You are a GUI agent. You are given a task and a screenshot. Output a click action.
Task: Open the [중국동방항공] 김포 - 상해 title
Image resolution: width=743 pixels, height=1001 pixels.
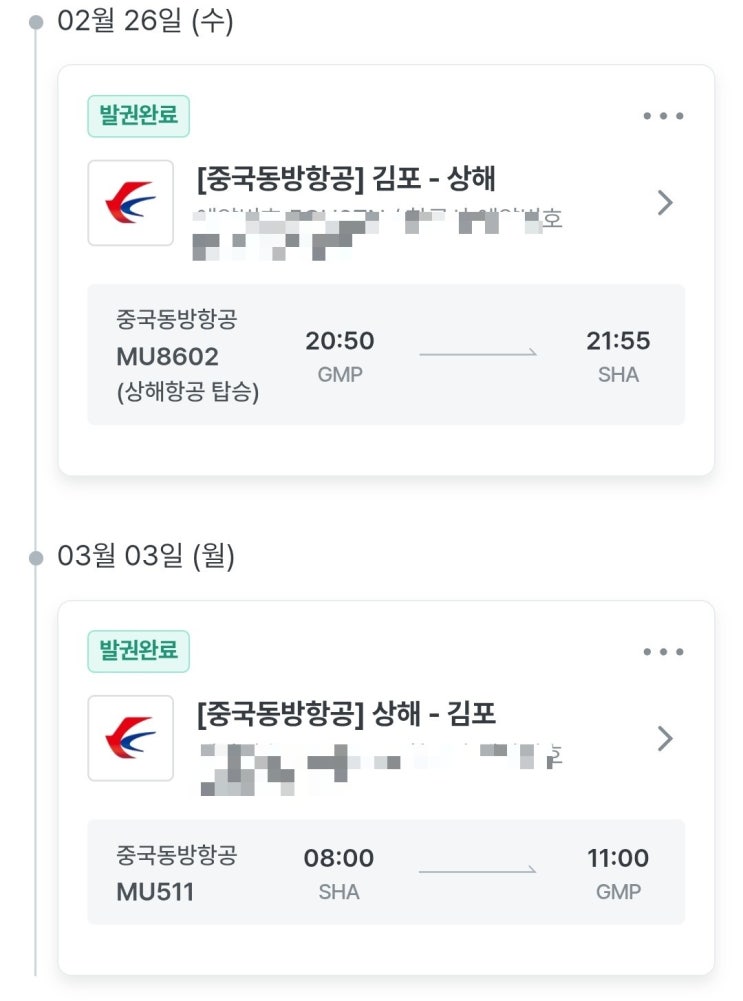point(347,180)
